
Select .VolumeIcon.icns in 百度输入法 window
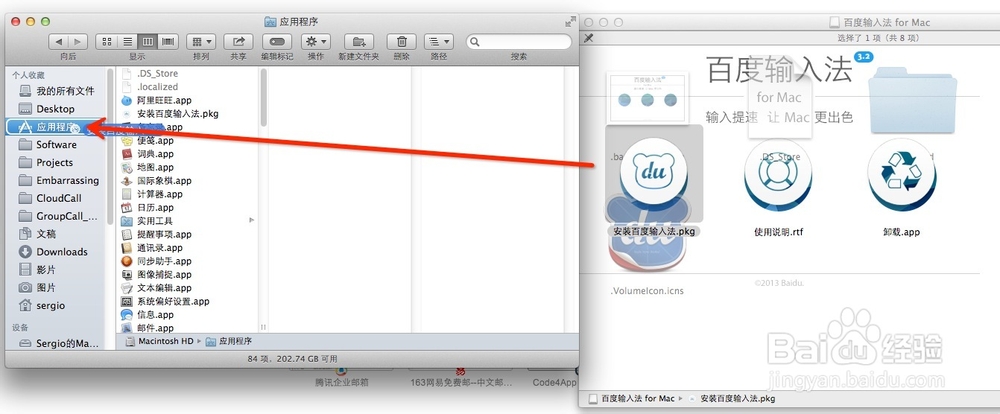647,291
